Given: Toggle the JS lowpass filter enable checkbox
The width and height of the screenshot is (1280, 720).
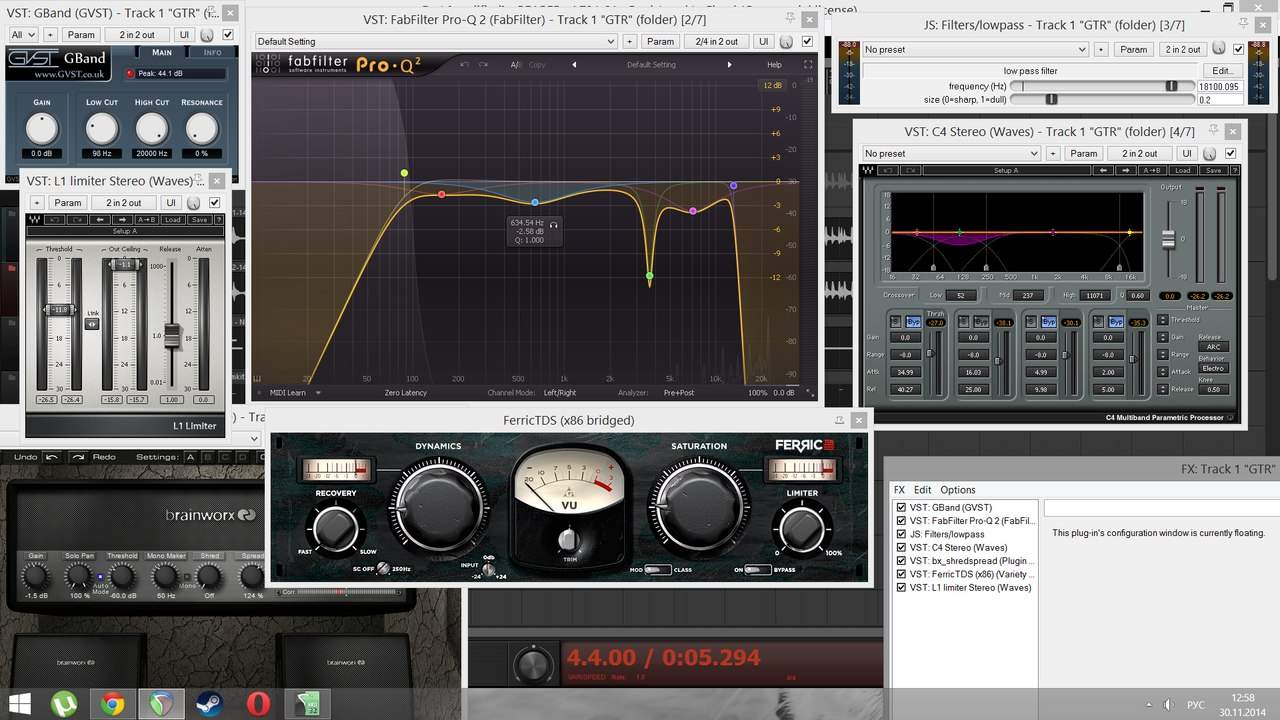Looking at the screenshot, I should [1238, 49].
